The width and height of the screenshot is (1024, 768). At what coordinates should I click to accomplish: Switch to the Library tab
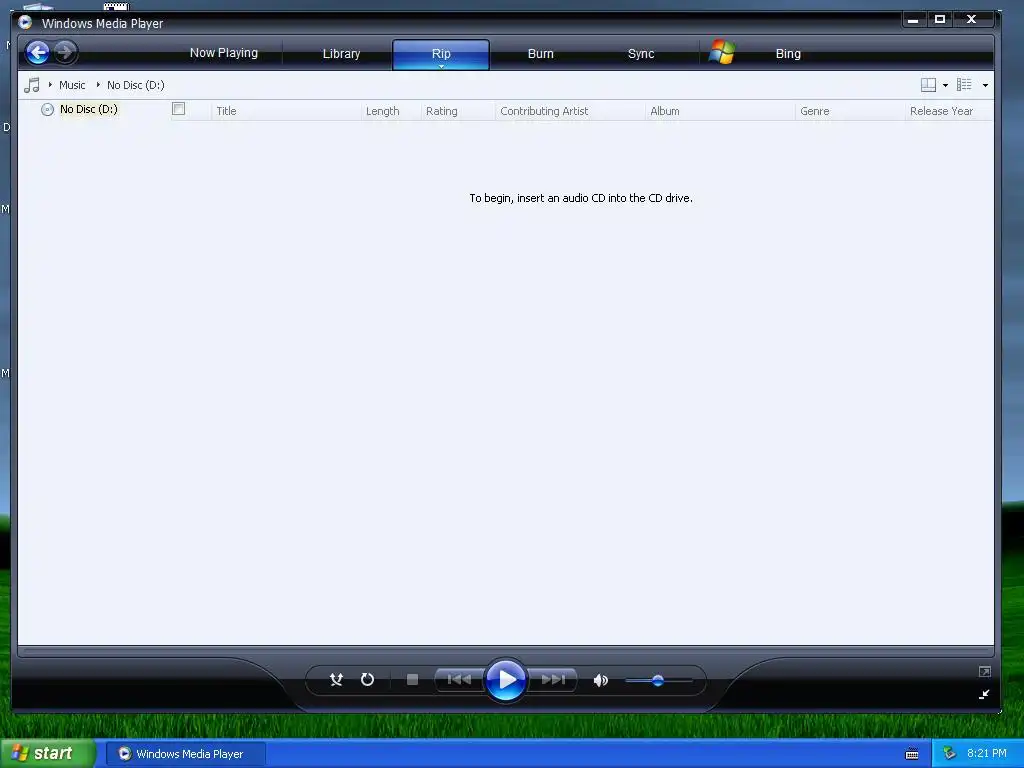(341, 54)
